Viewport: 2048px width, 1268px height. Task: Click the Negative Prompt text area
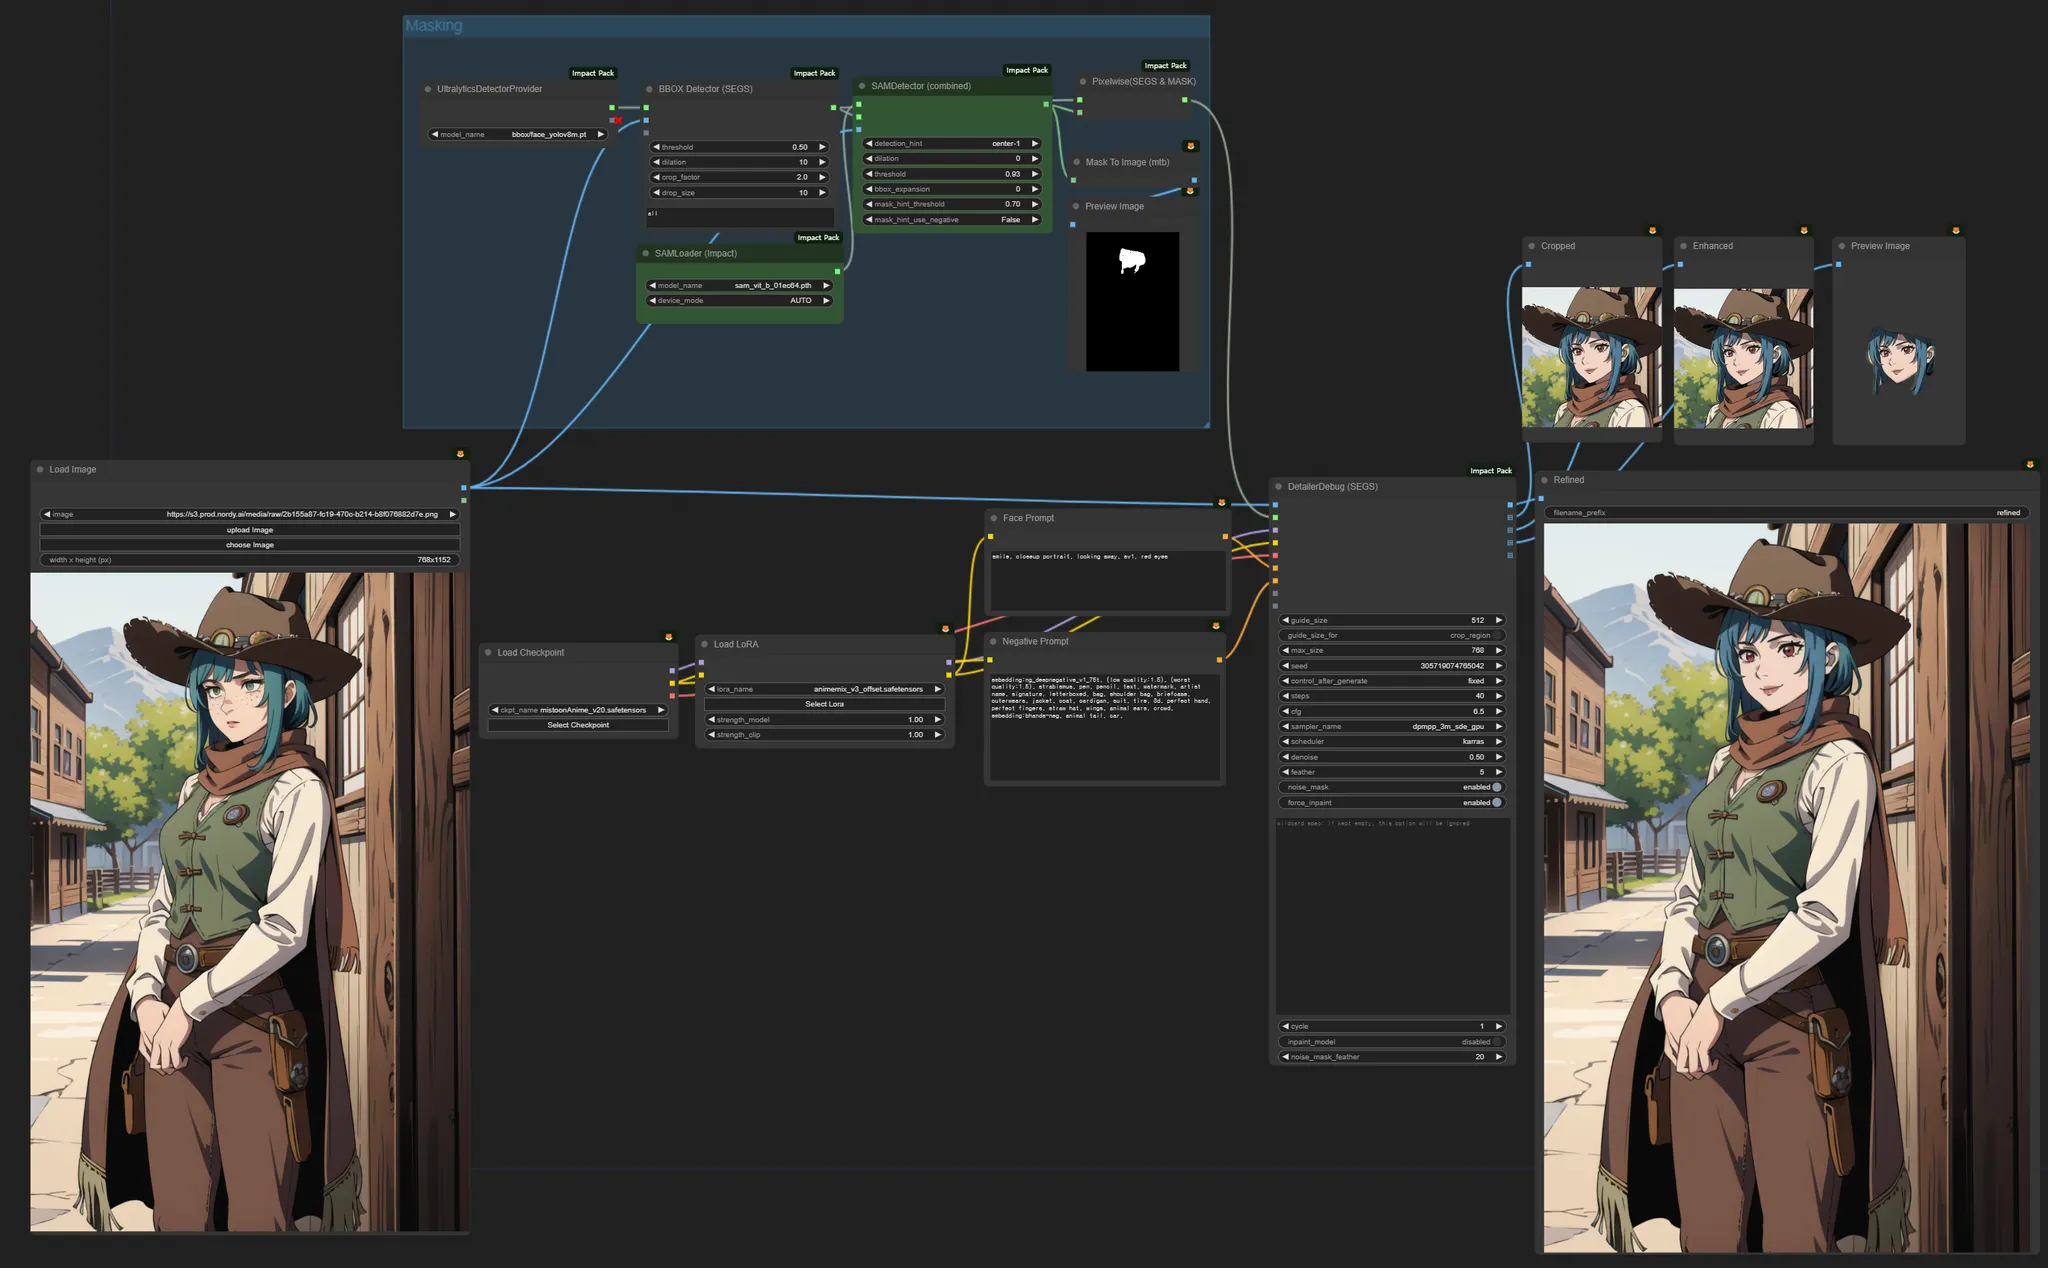1104,730
